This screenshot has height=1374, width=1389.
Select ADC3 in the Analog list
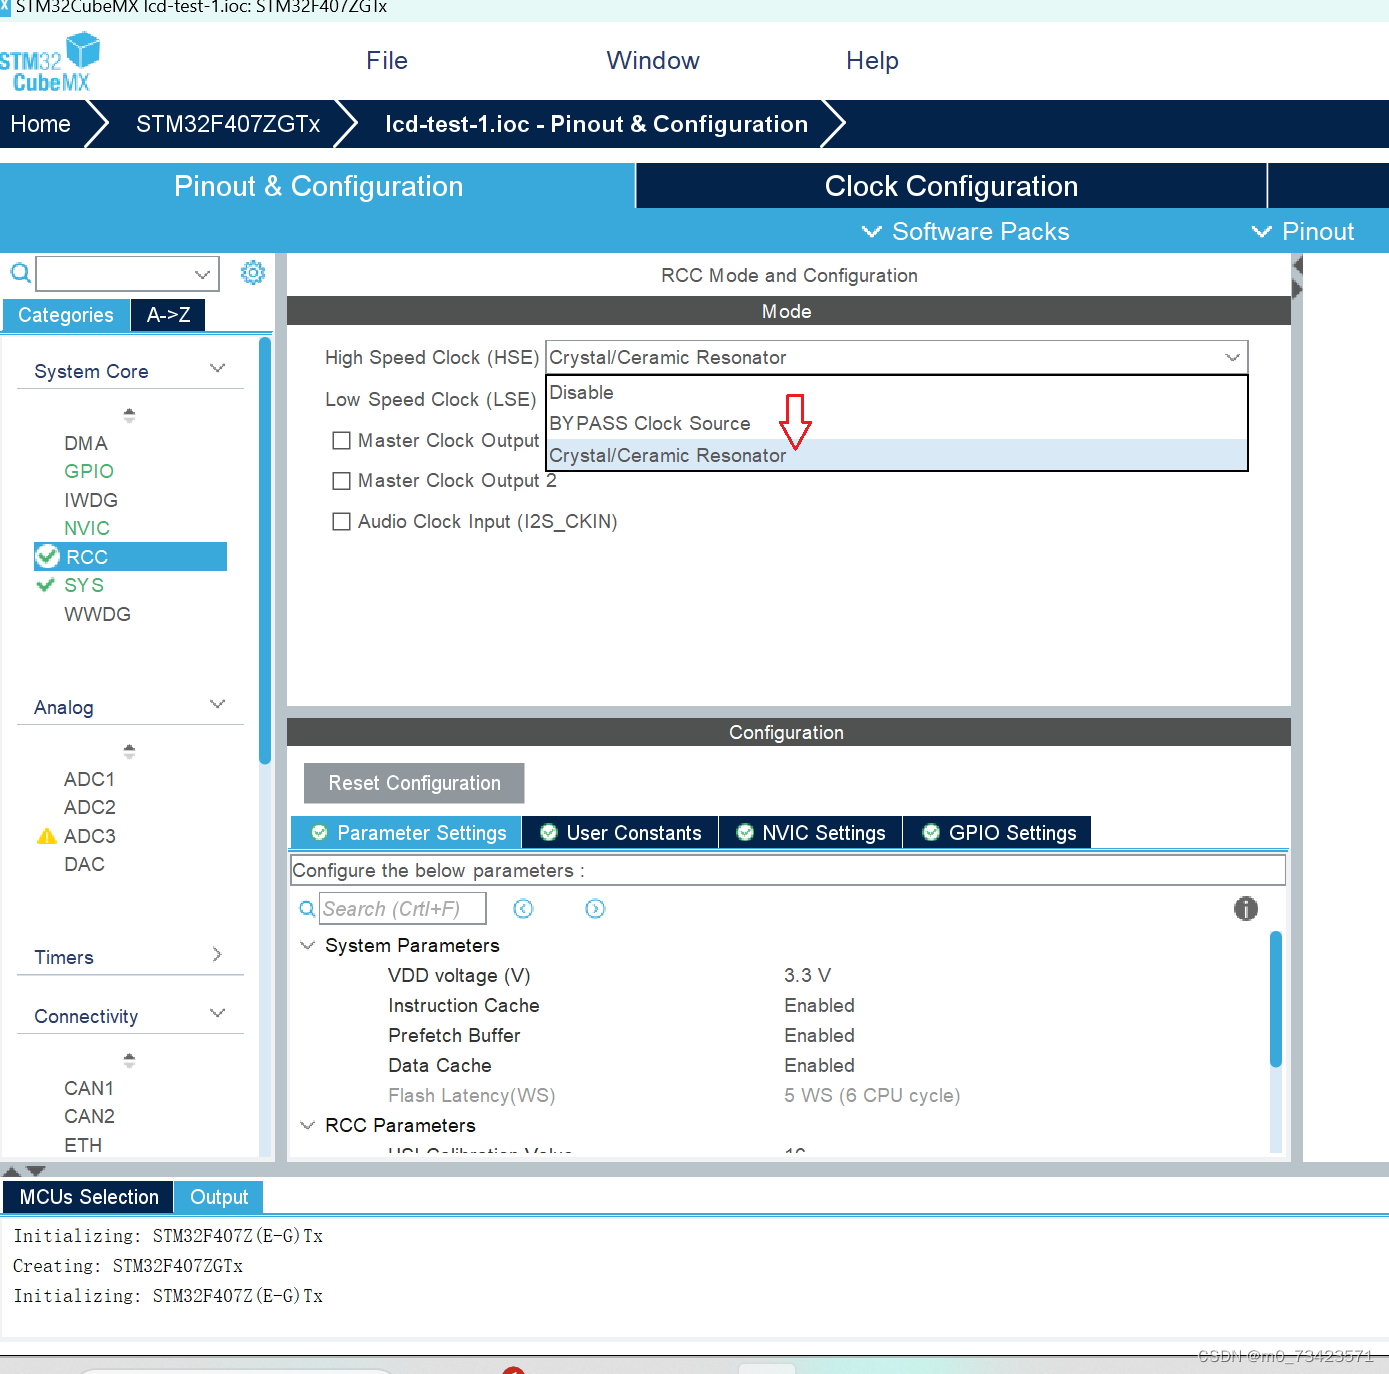click(90, 836)
